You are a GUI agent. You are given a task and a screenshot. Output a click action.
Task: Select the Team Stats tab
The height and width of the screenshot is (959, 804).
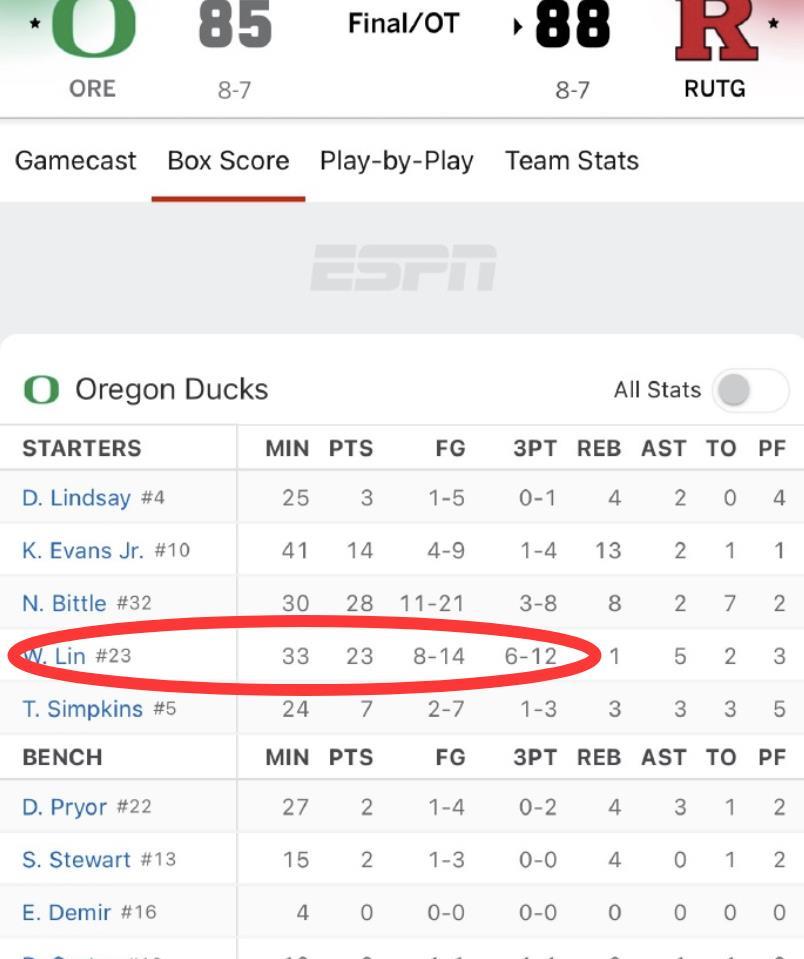coord(571,161)
